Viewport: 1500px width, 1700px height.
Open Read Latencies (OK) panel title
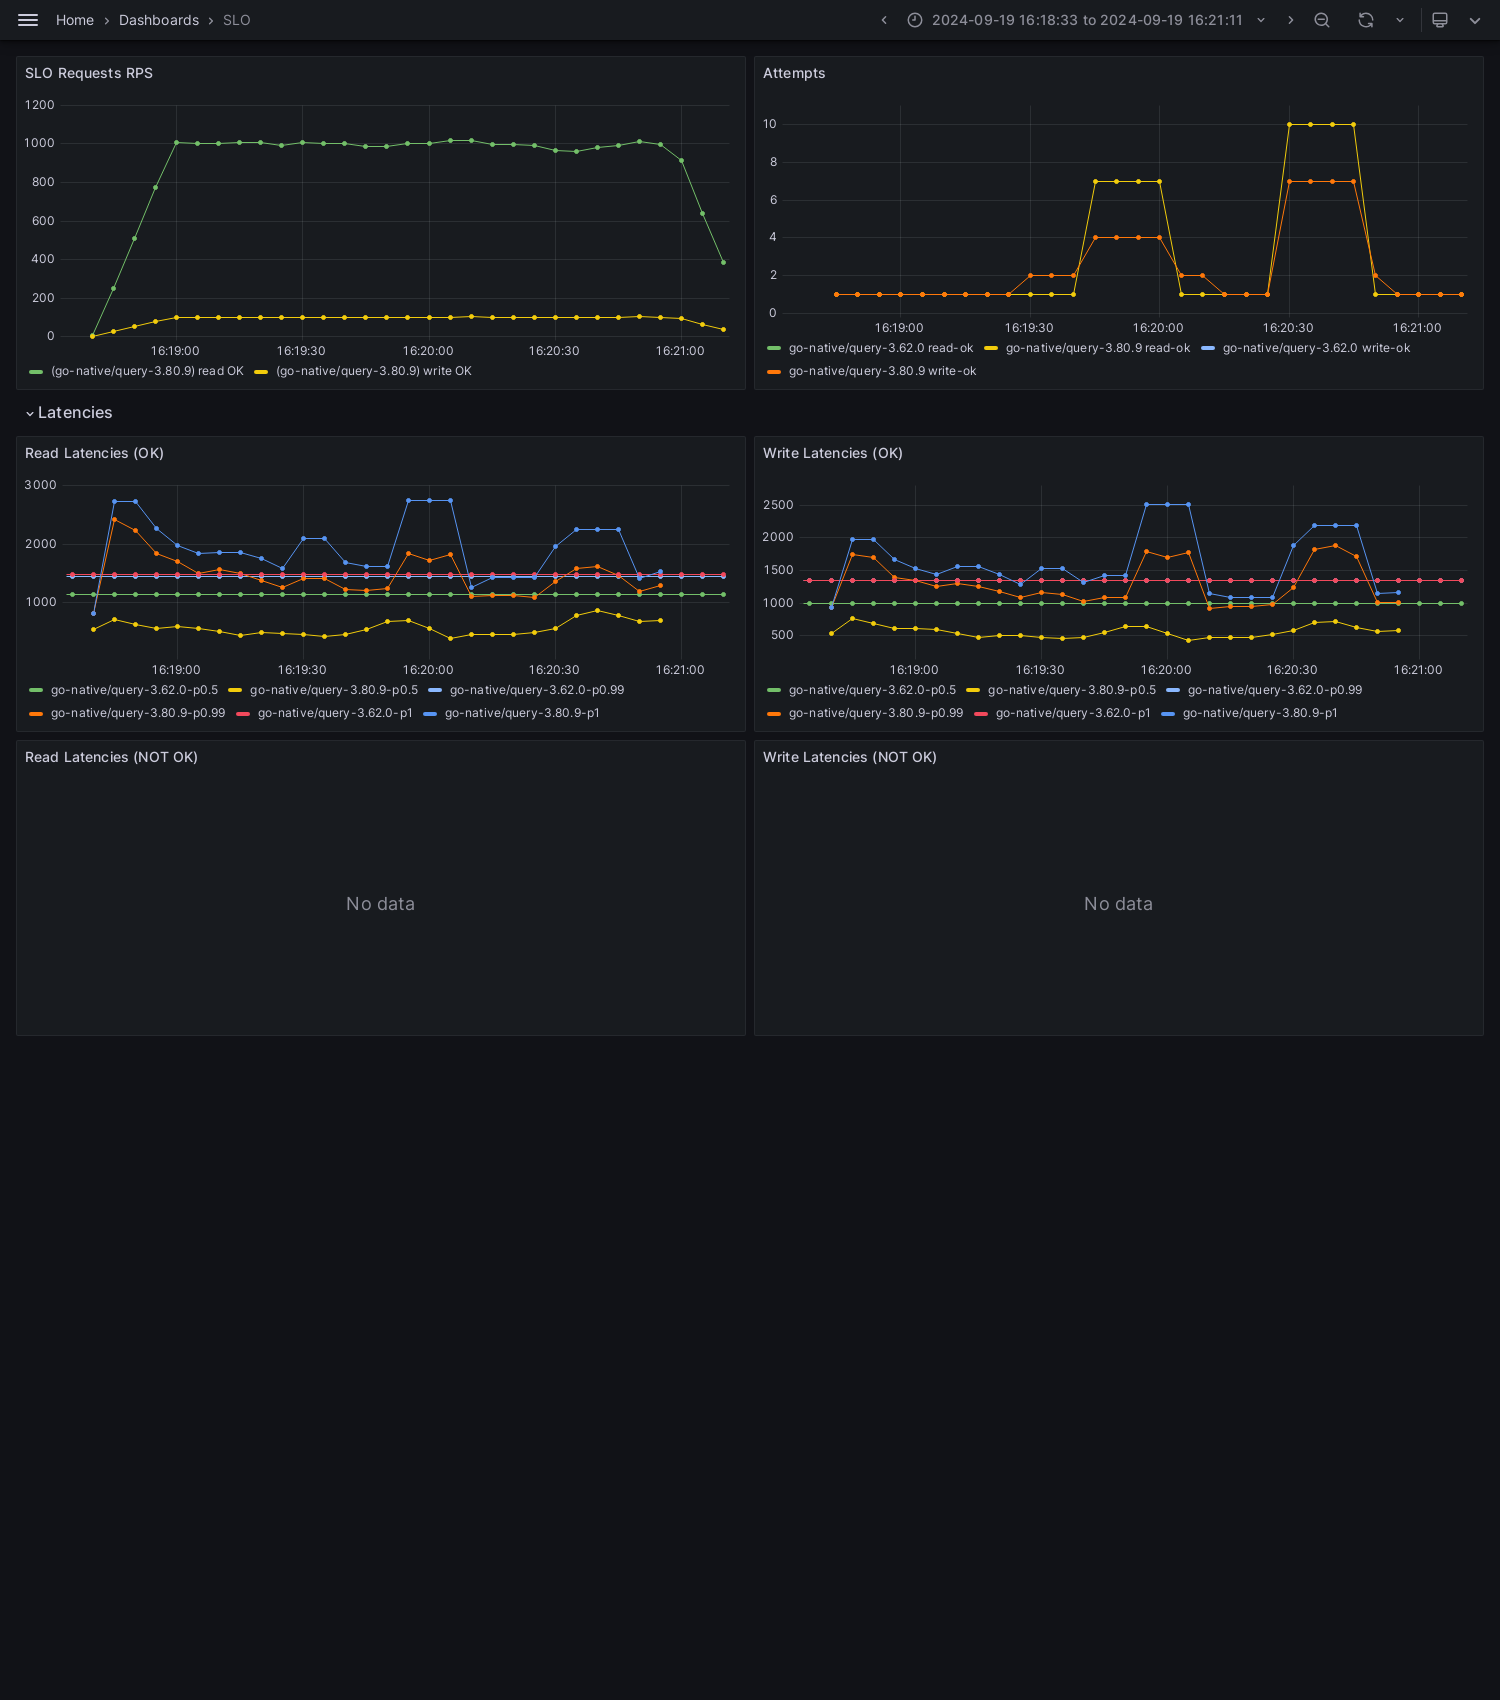click(x=94, y=453)
